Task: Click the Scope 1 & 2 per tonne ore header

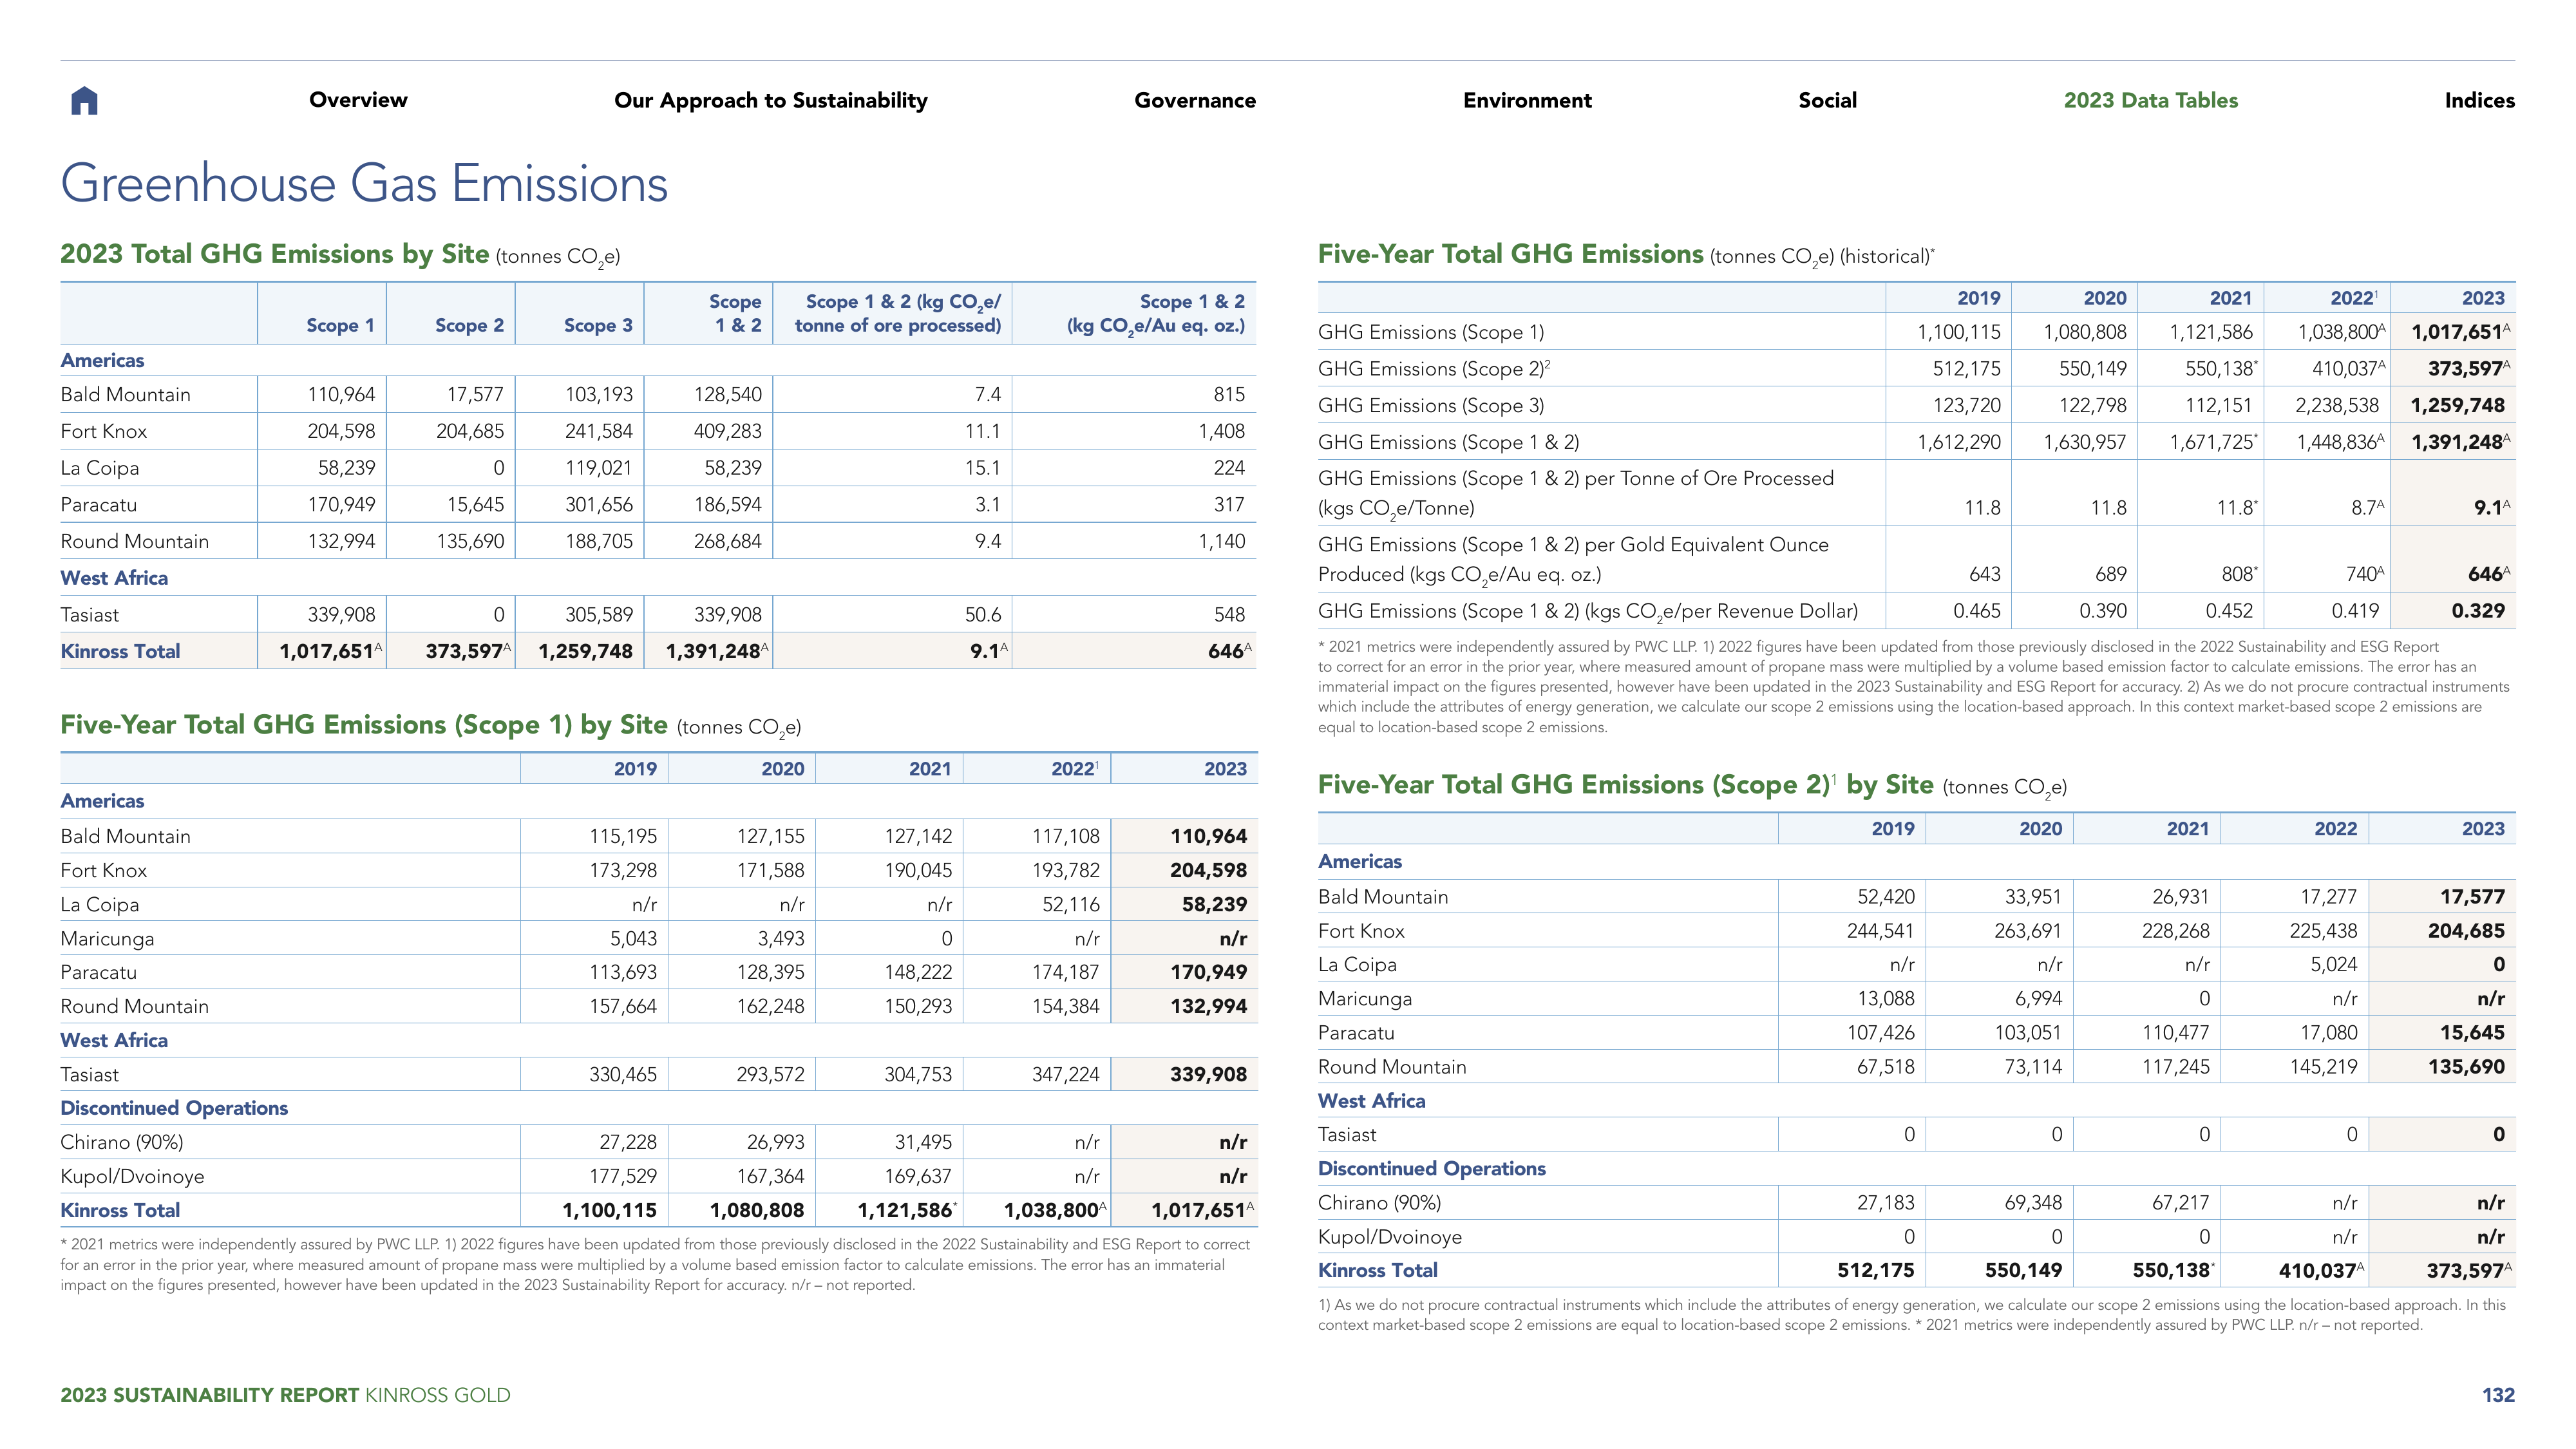Action: click(897, 314)
